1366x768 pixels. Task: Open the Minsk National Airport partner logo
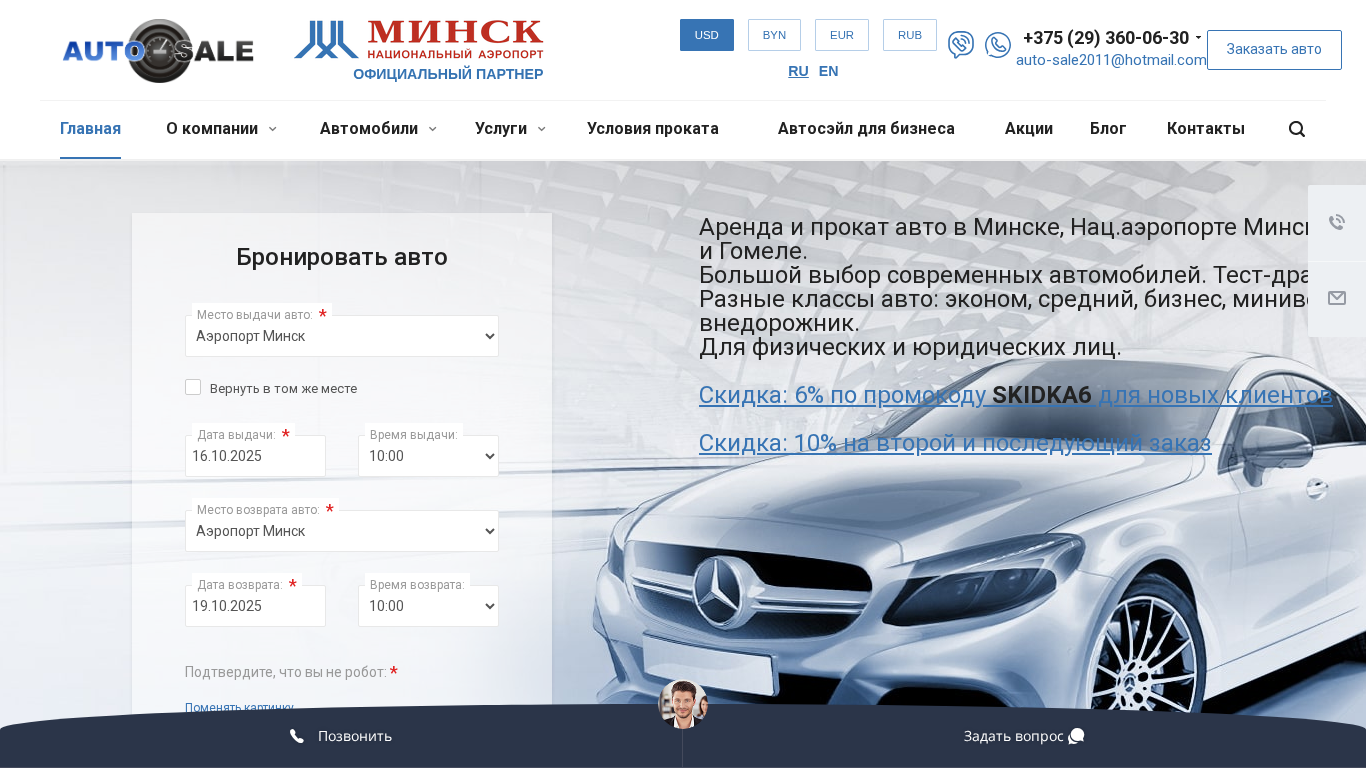click(x=419, y=40)
